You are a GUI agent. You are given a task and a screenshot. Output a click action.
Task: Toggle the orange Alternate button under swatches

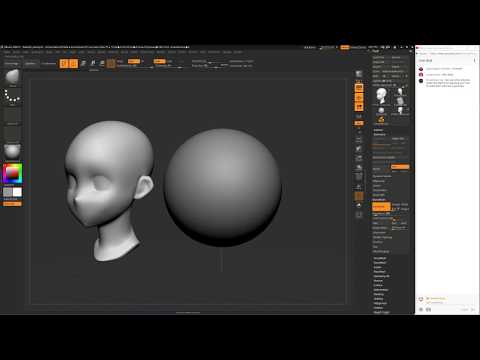click(x=12, y=204)
